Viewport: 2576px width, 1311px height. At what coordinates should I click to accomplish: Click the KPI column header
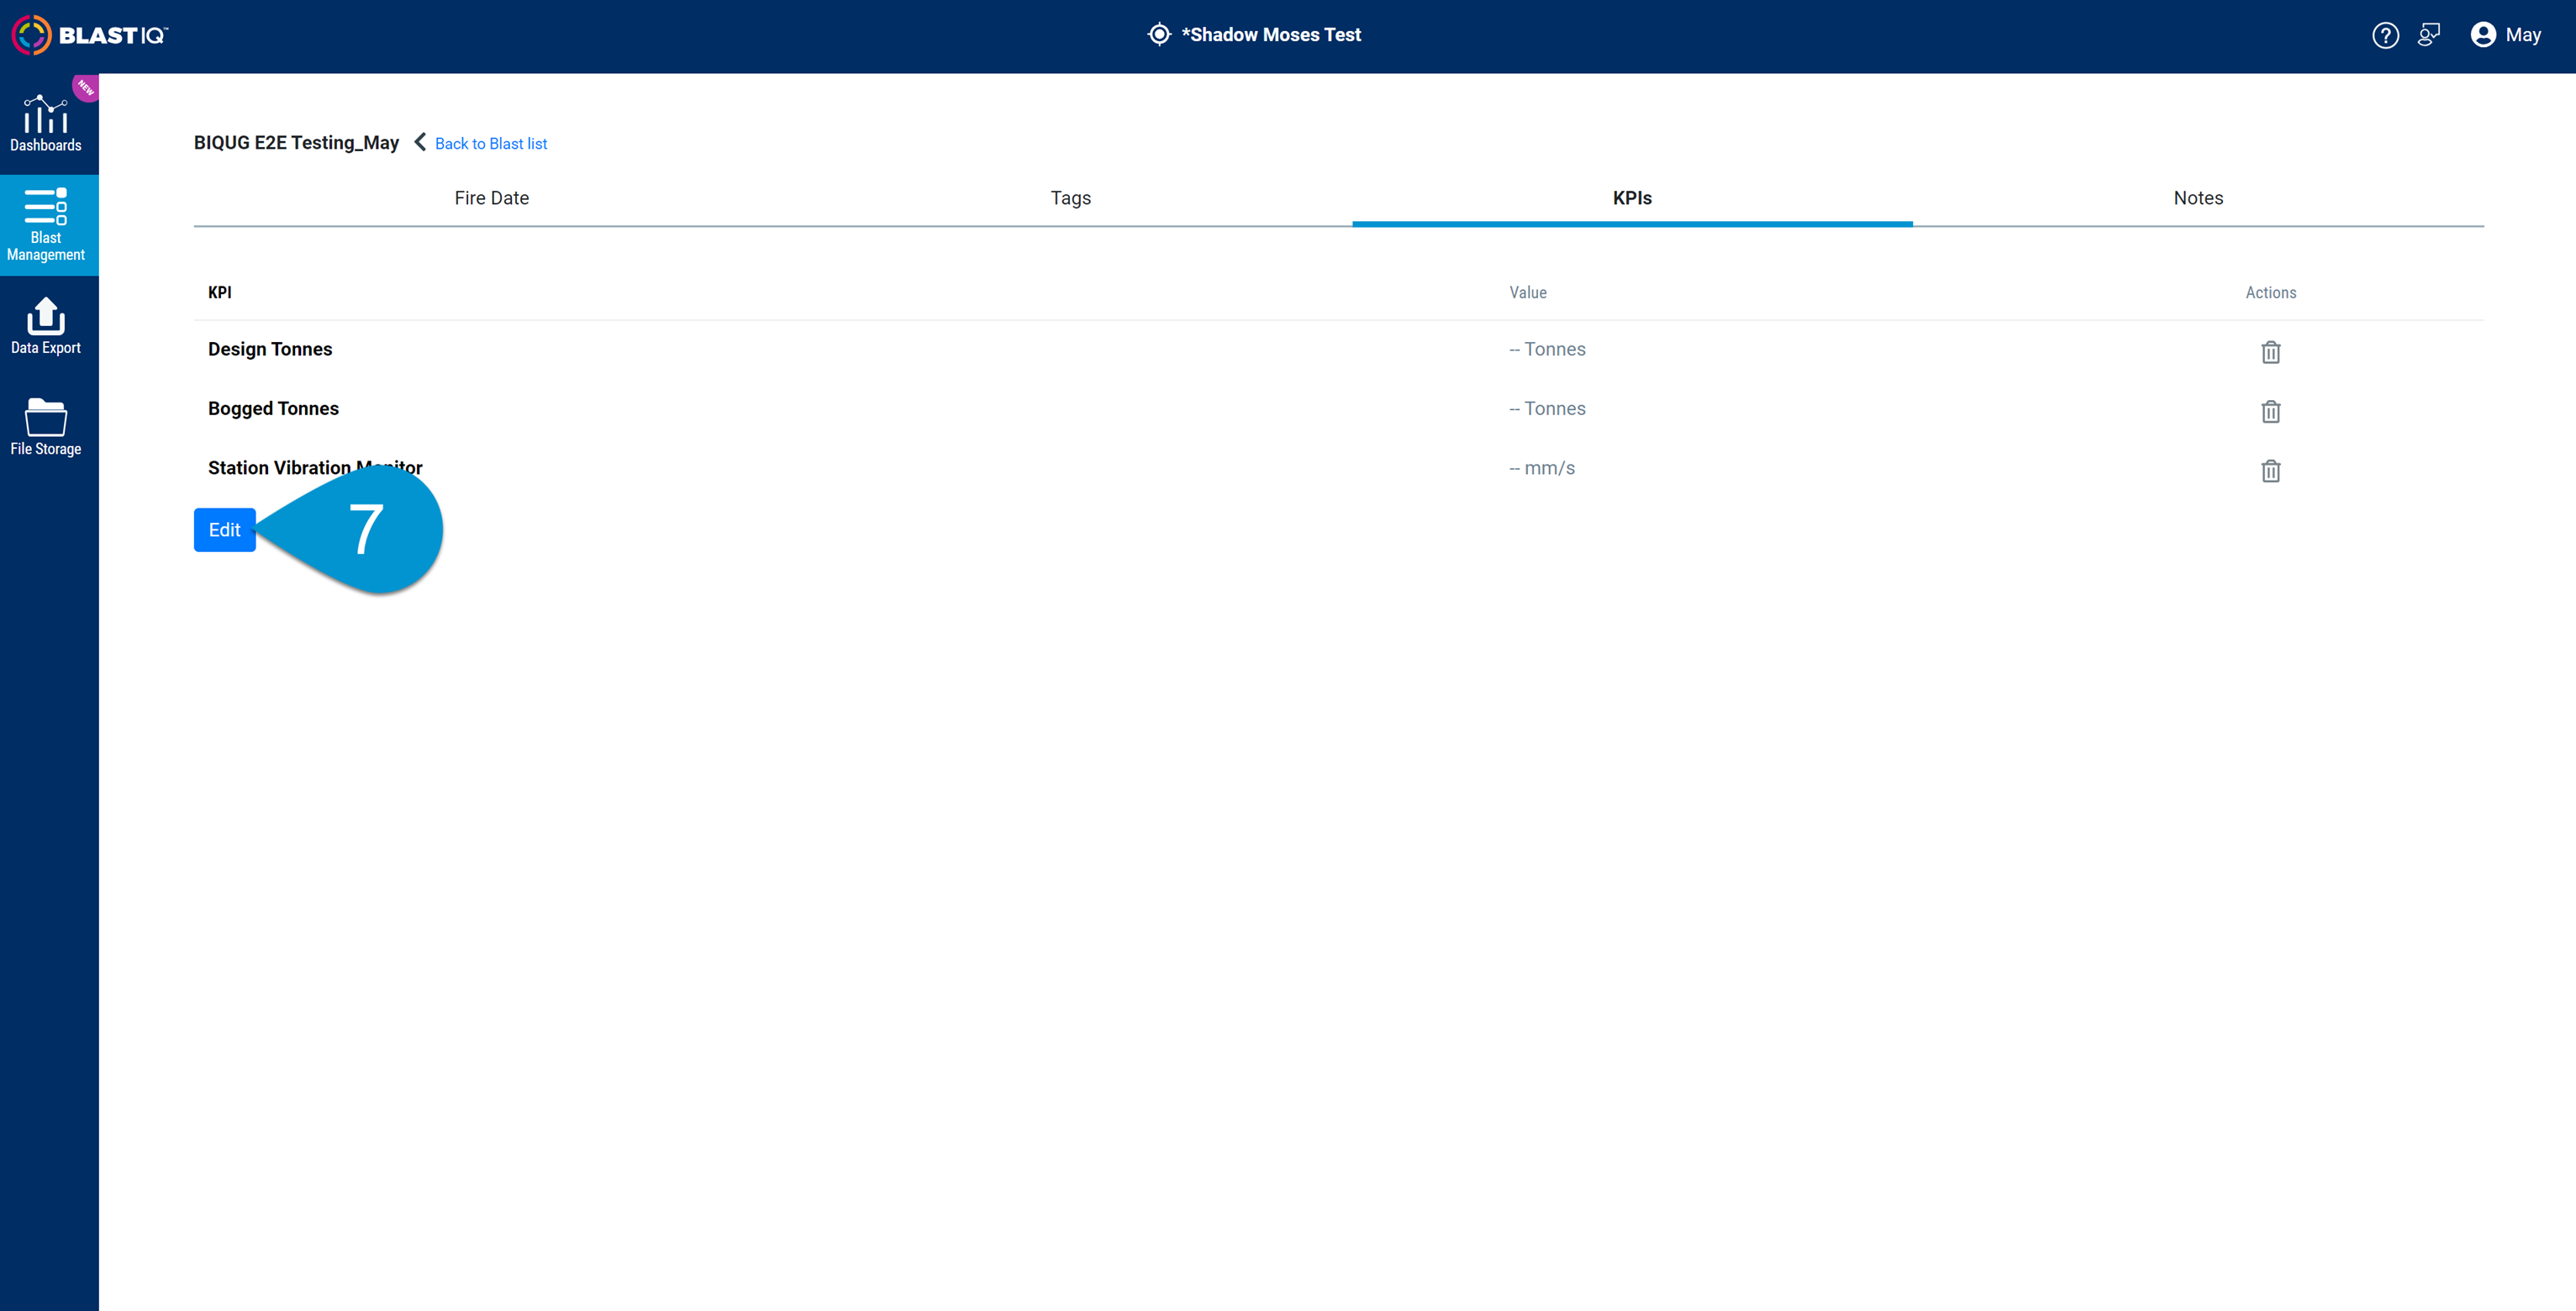(x=220, y=292)
